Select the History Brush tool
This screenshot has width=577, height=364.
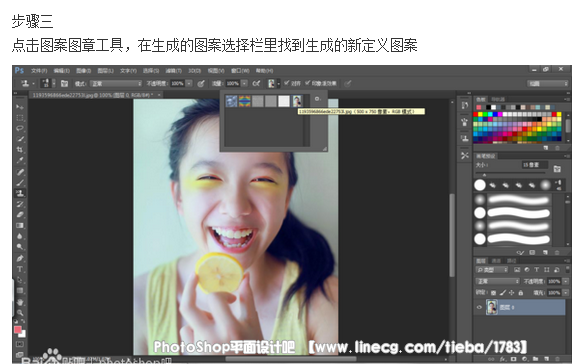tap(20, 204)
